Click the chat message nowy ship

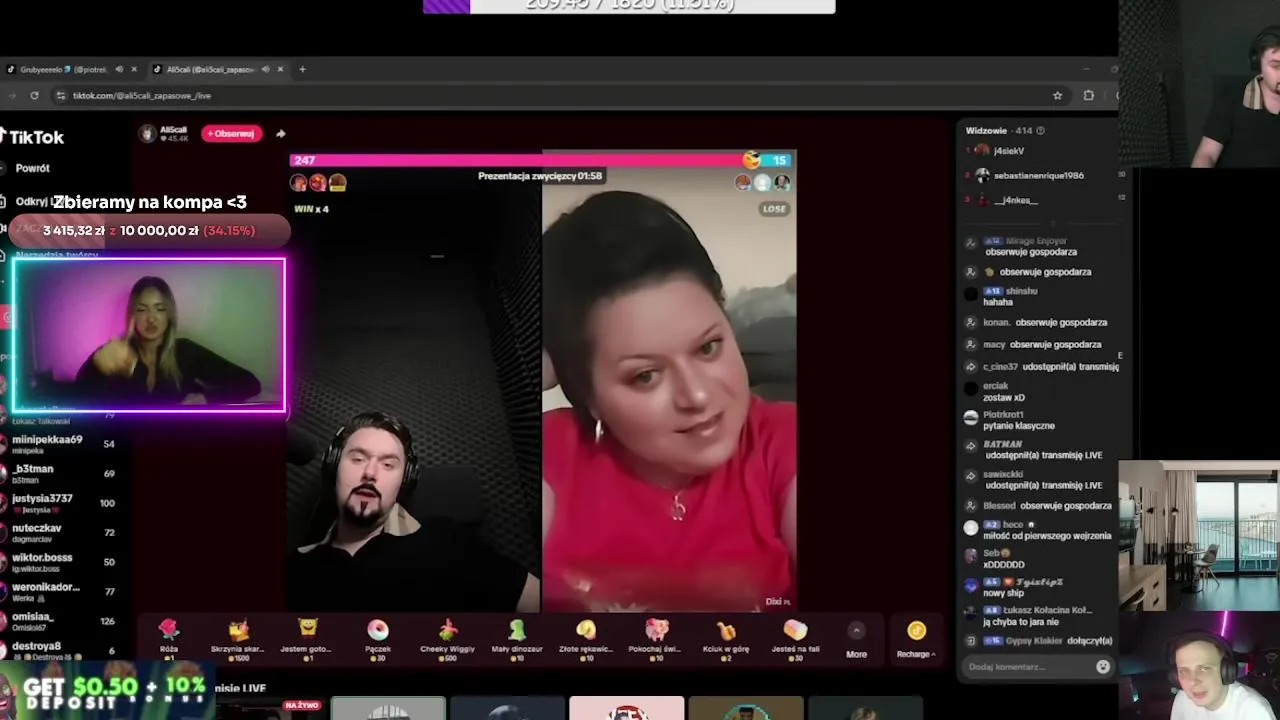[x=1005, y=593]
